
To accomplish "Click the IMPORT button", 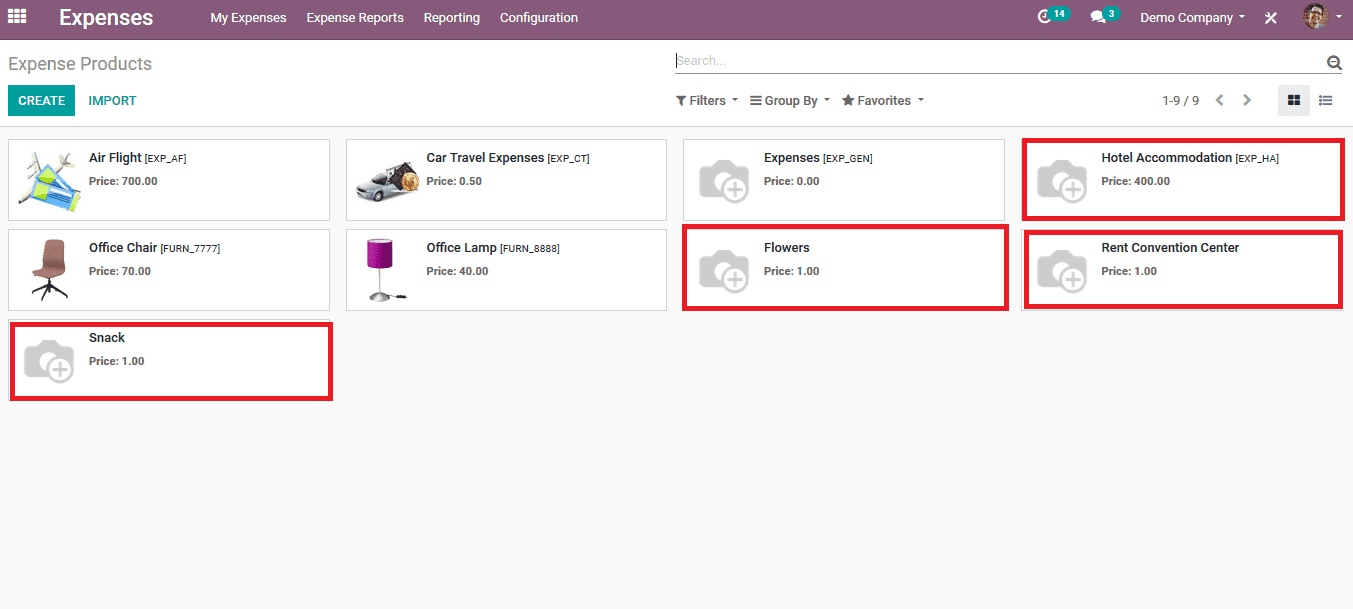I will (x=112, y=100).
